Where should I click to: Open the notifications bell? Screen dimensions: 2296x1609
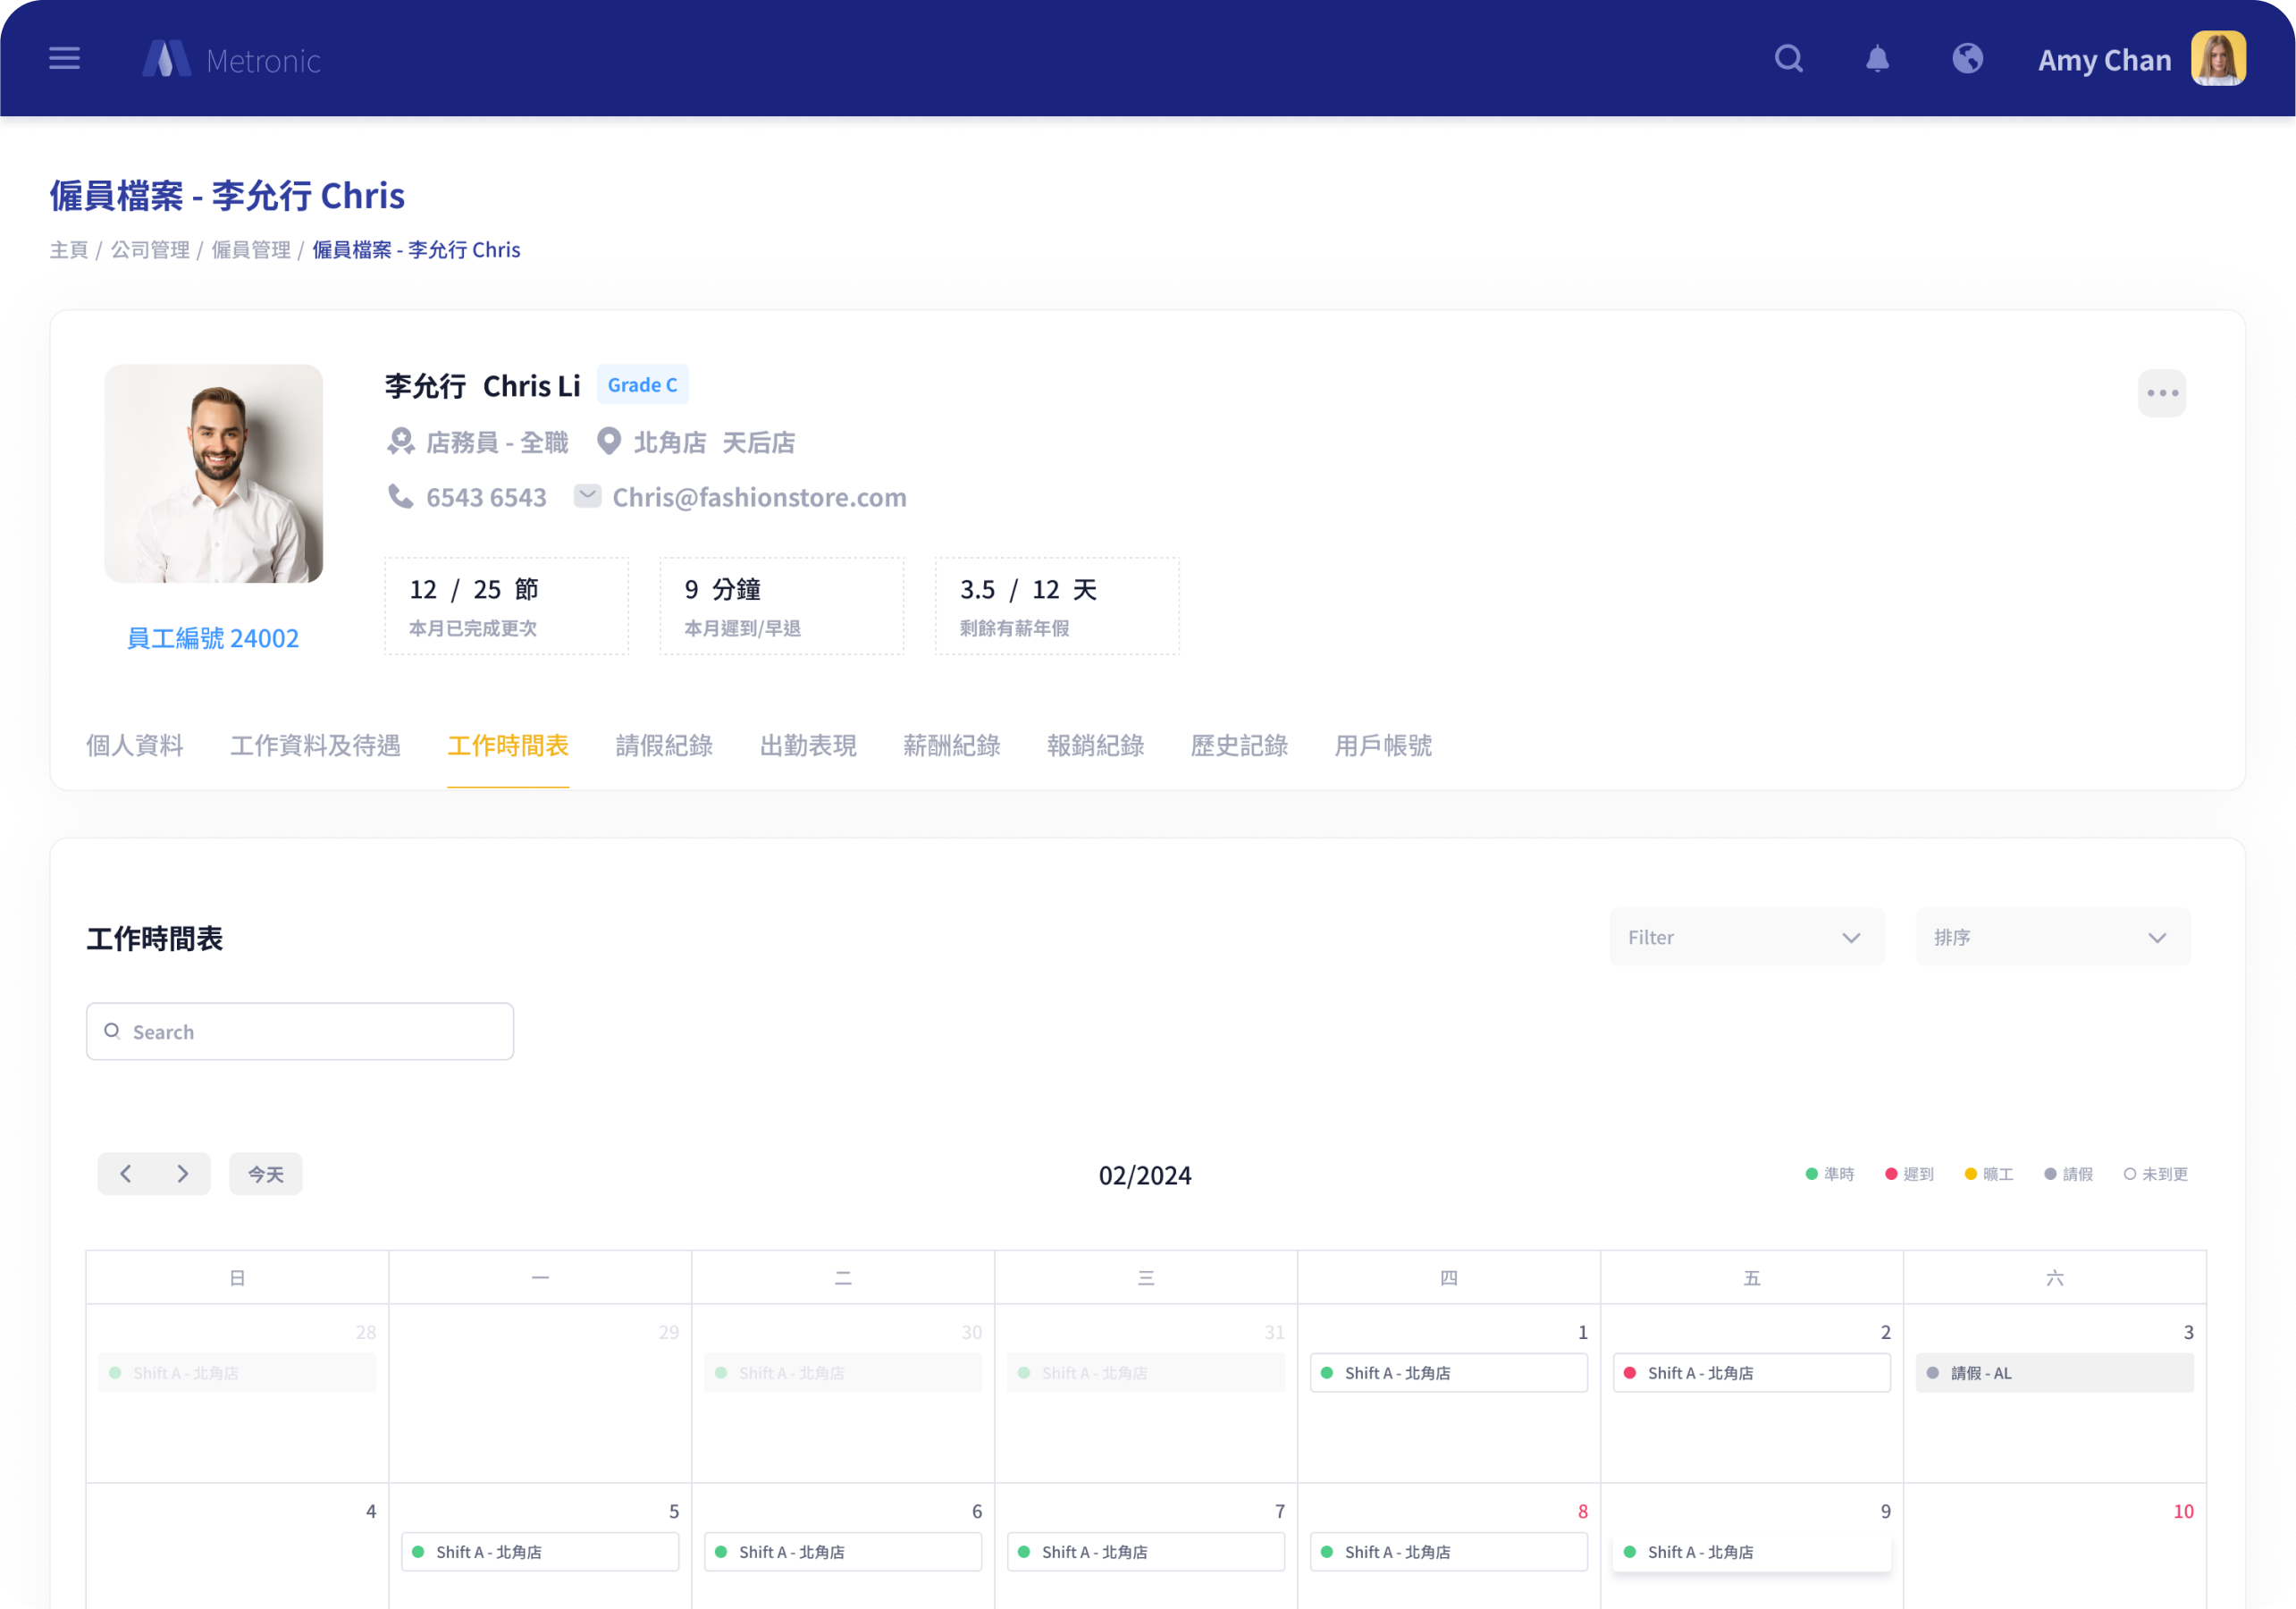(1877, 59)
